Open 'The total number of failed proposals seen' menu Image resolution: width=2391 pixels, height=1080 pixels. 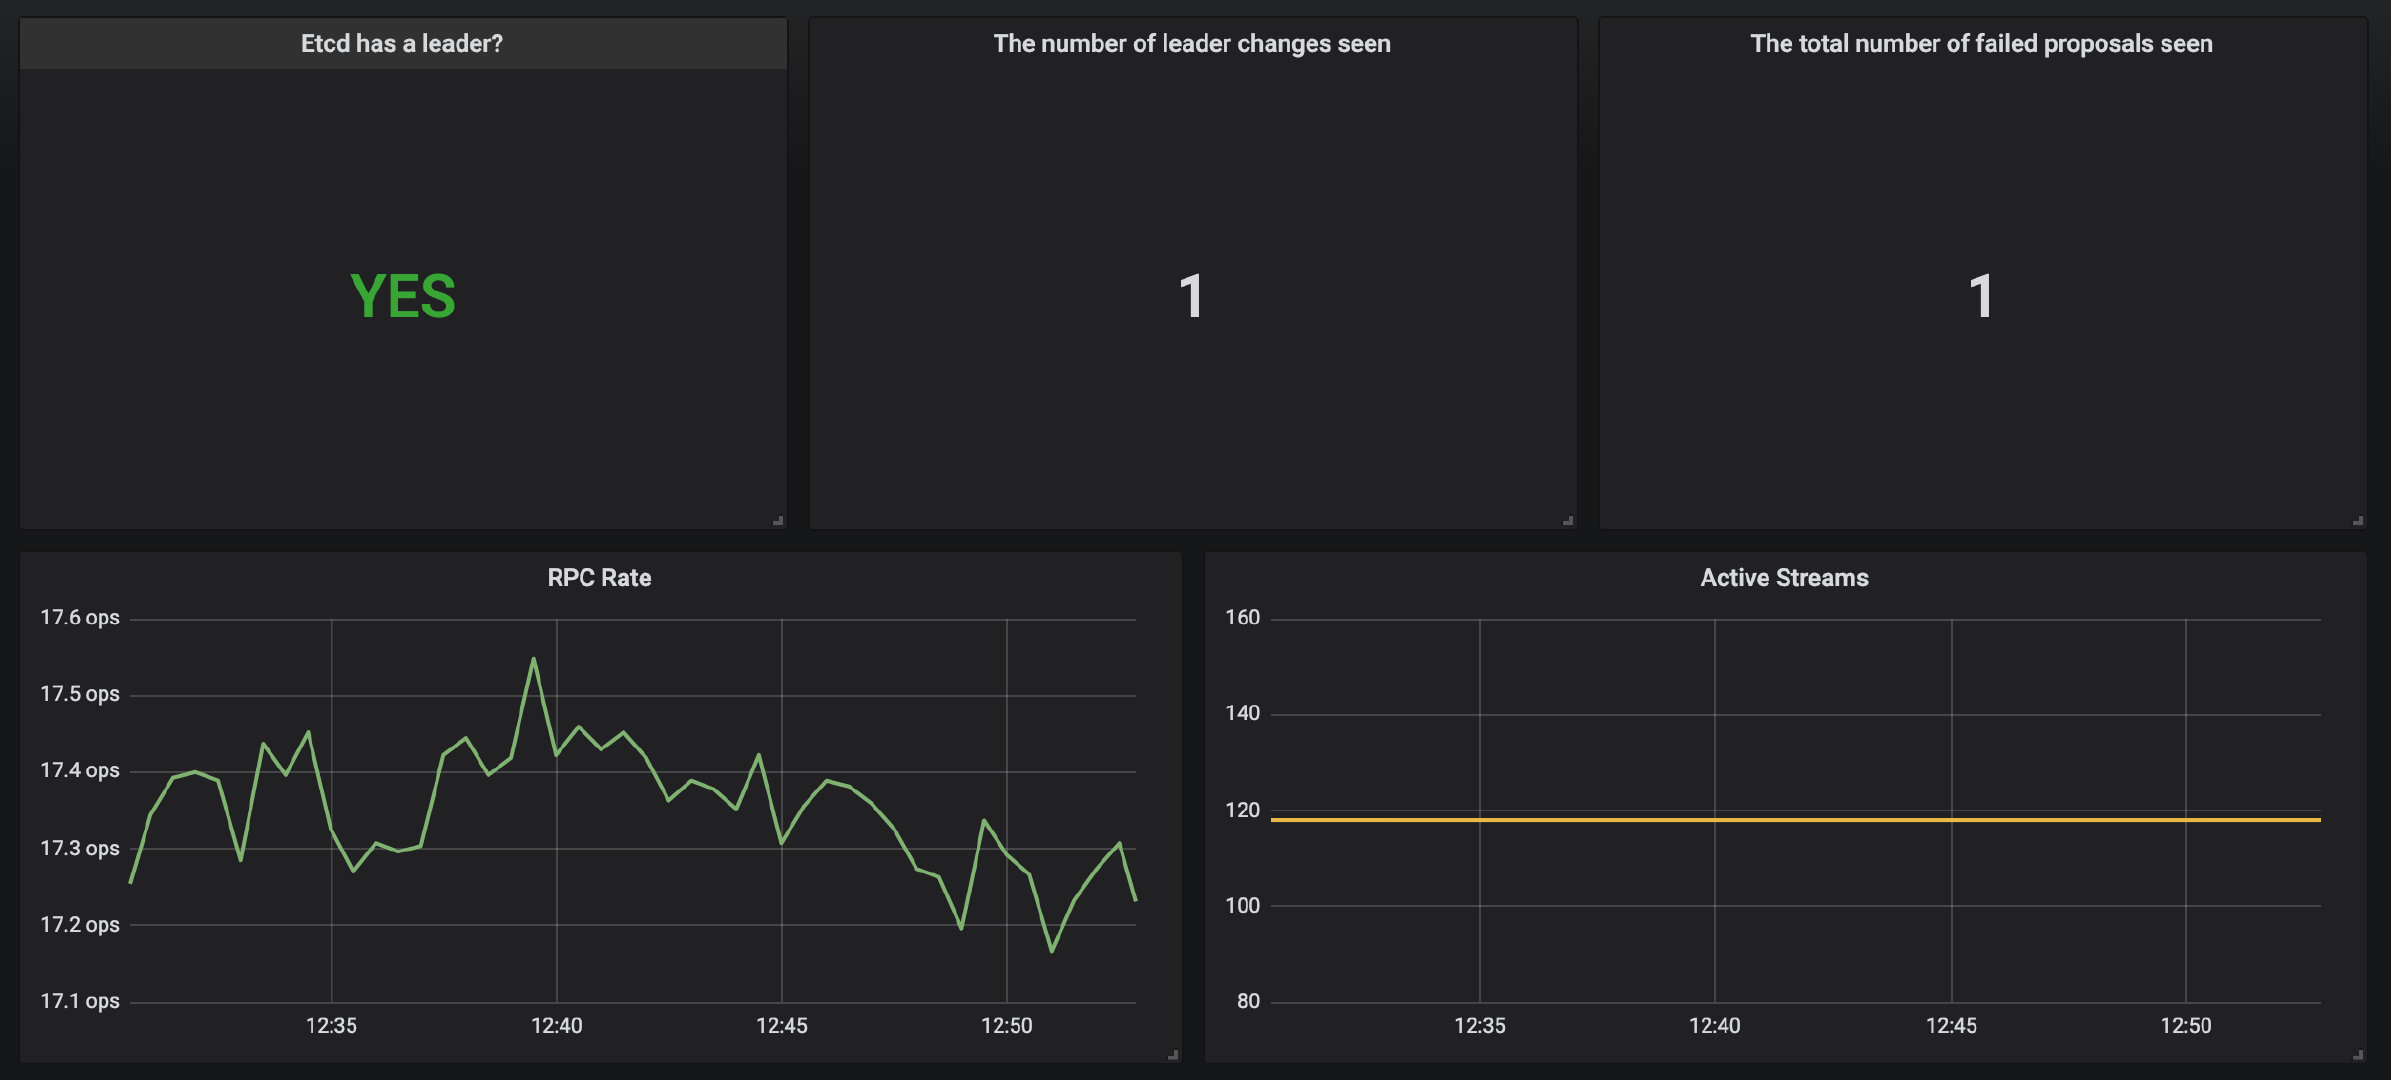1981,44
